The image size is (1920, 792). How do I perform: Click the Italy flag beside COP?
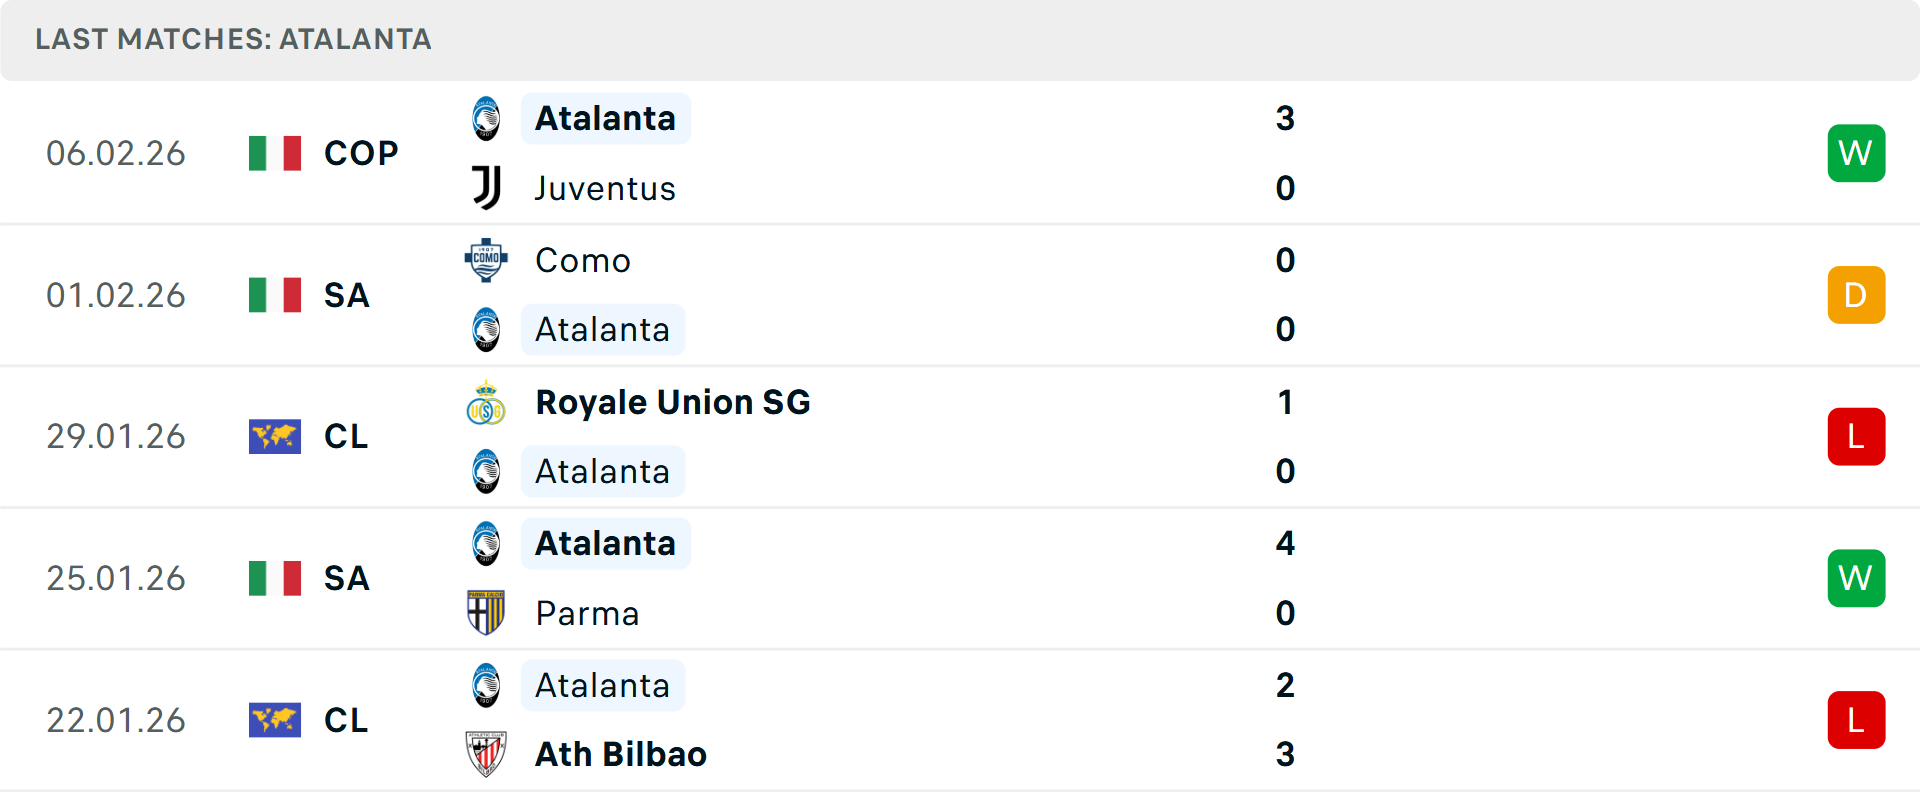pos(275,153)
